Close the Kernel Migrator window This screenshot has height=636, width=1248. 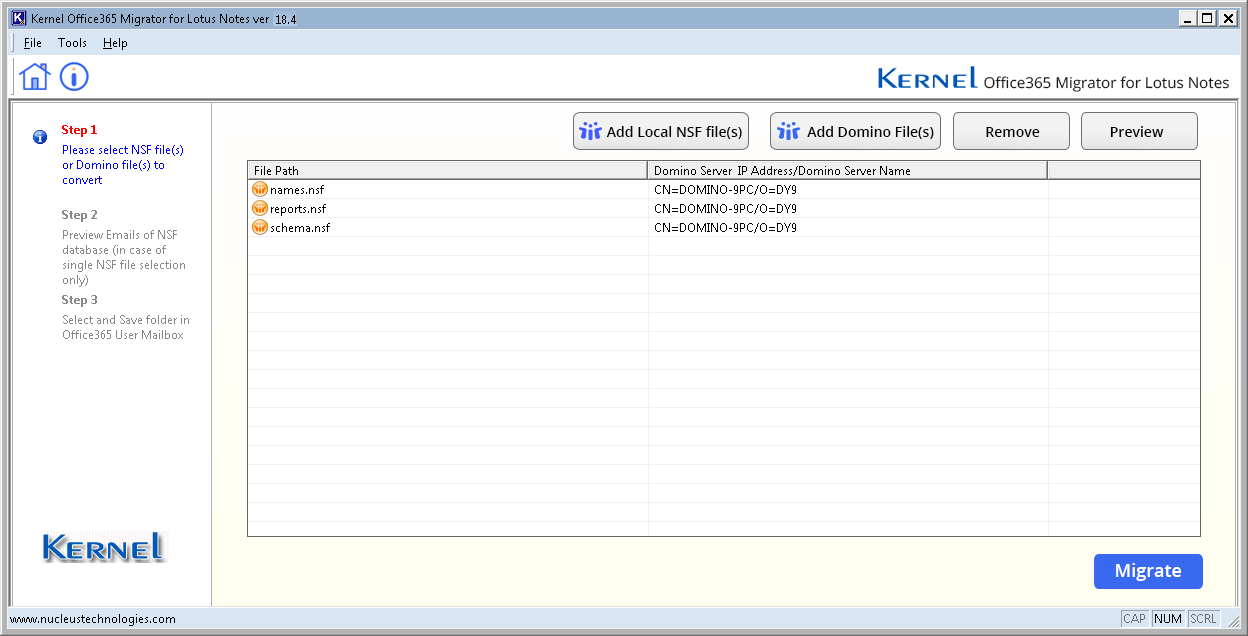pyautogui.click(x=1228, y=18)
